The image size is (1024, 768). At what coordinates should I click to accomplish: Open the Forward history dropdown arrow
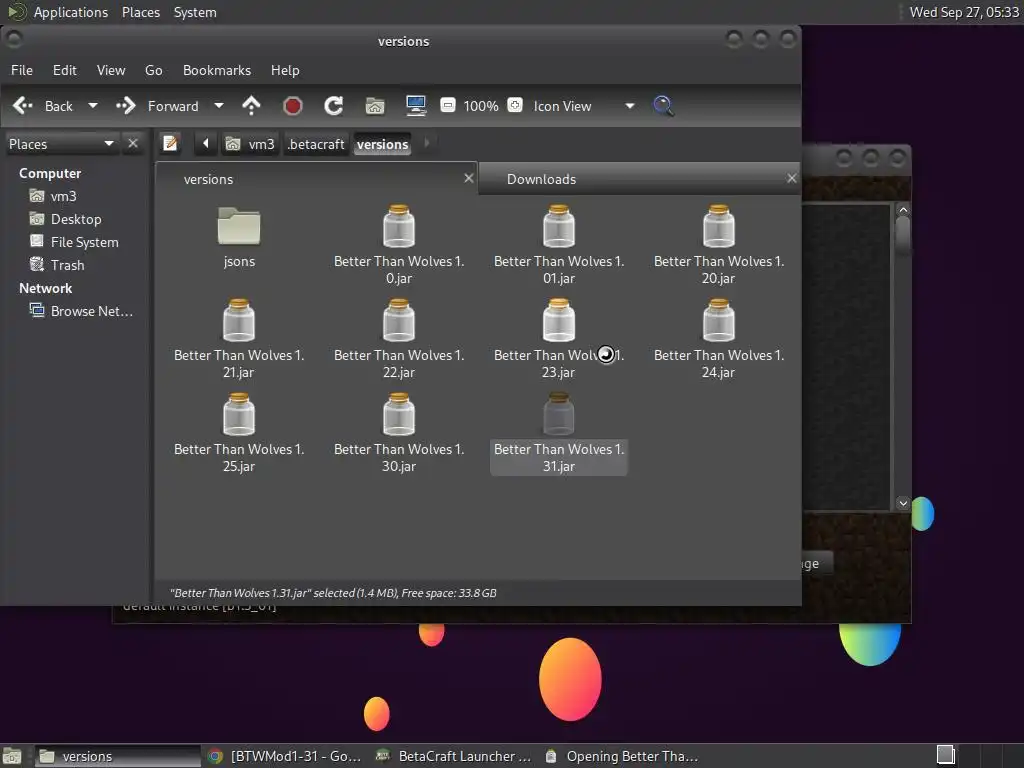219,106
